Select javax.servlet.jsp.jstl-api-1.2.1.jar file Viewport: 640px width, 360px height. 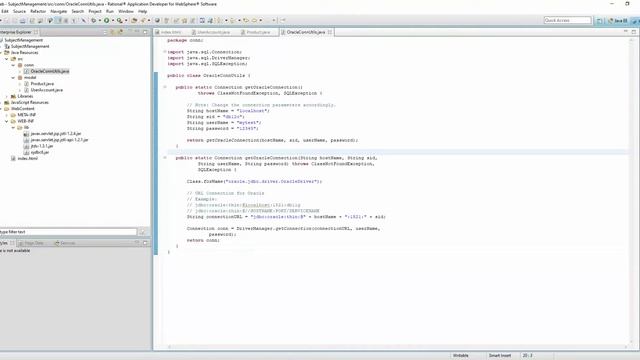tap(59, 140)
